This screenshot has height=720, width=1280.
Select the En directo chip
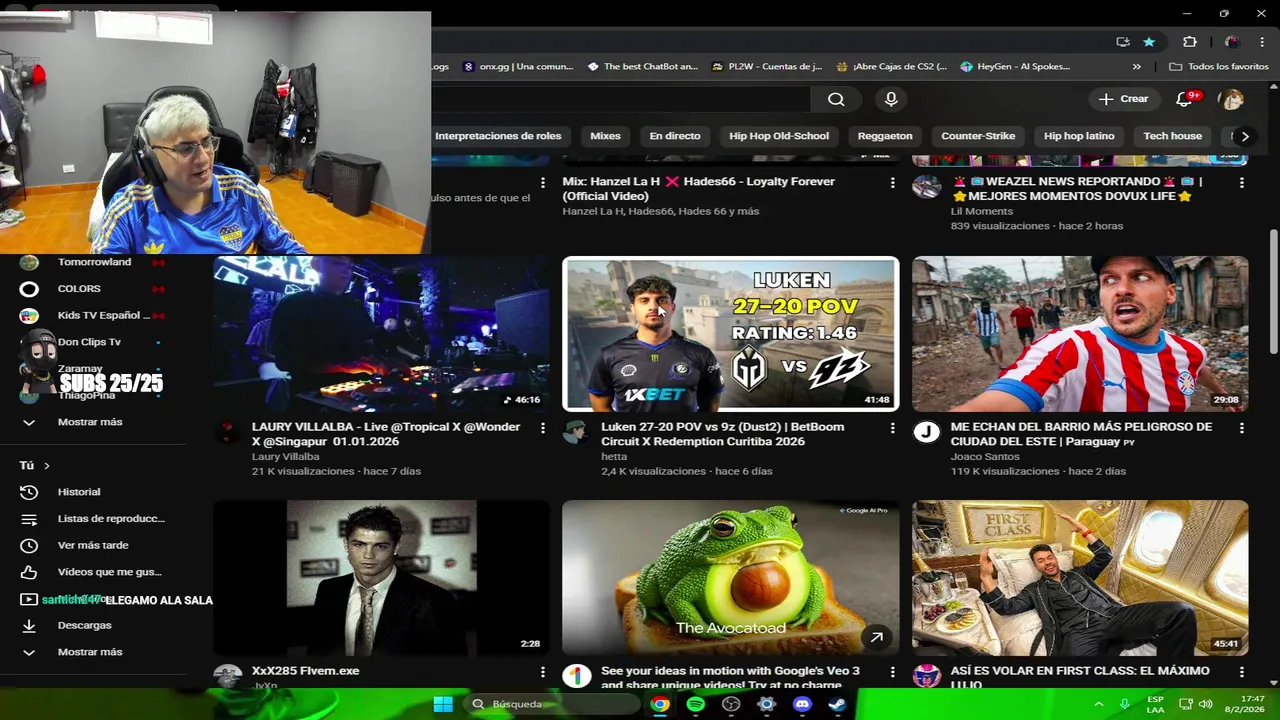675,136
